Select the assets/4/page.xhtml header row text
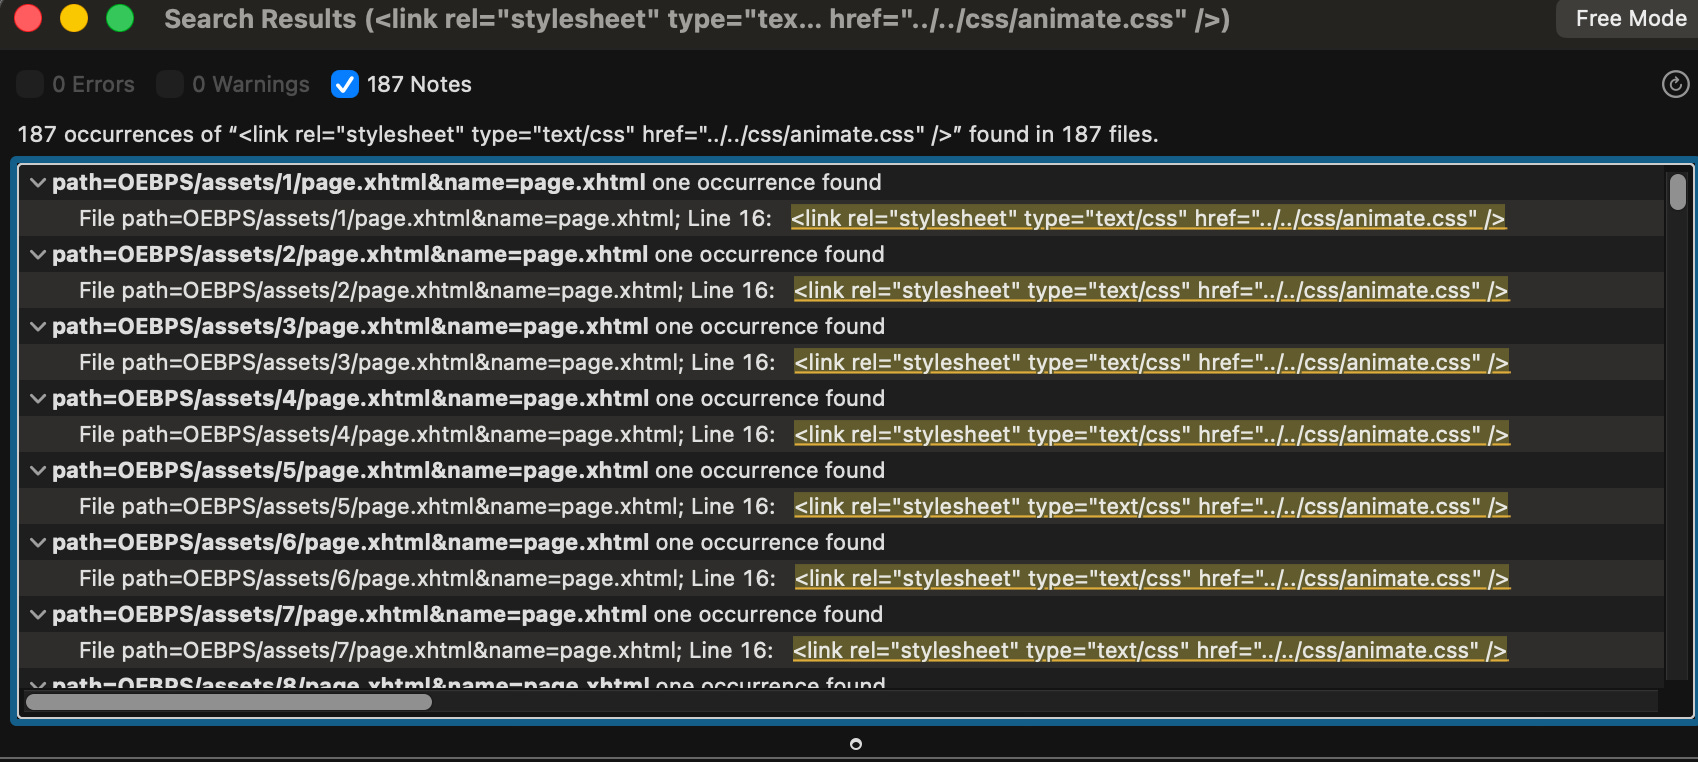1698x762 pixels. [468, 398]
